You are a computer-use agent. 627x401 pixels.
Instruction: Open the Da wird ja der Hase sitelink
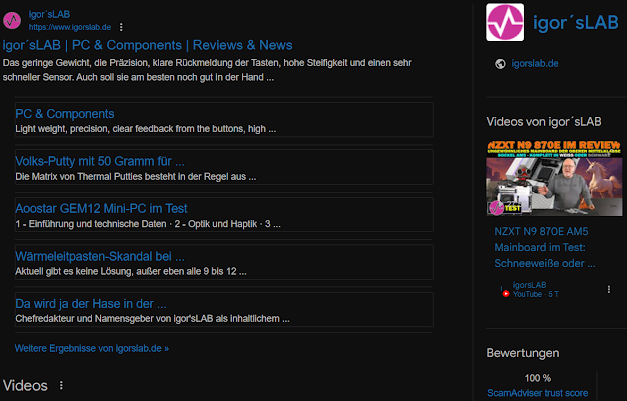point(90,303)
